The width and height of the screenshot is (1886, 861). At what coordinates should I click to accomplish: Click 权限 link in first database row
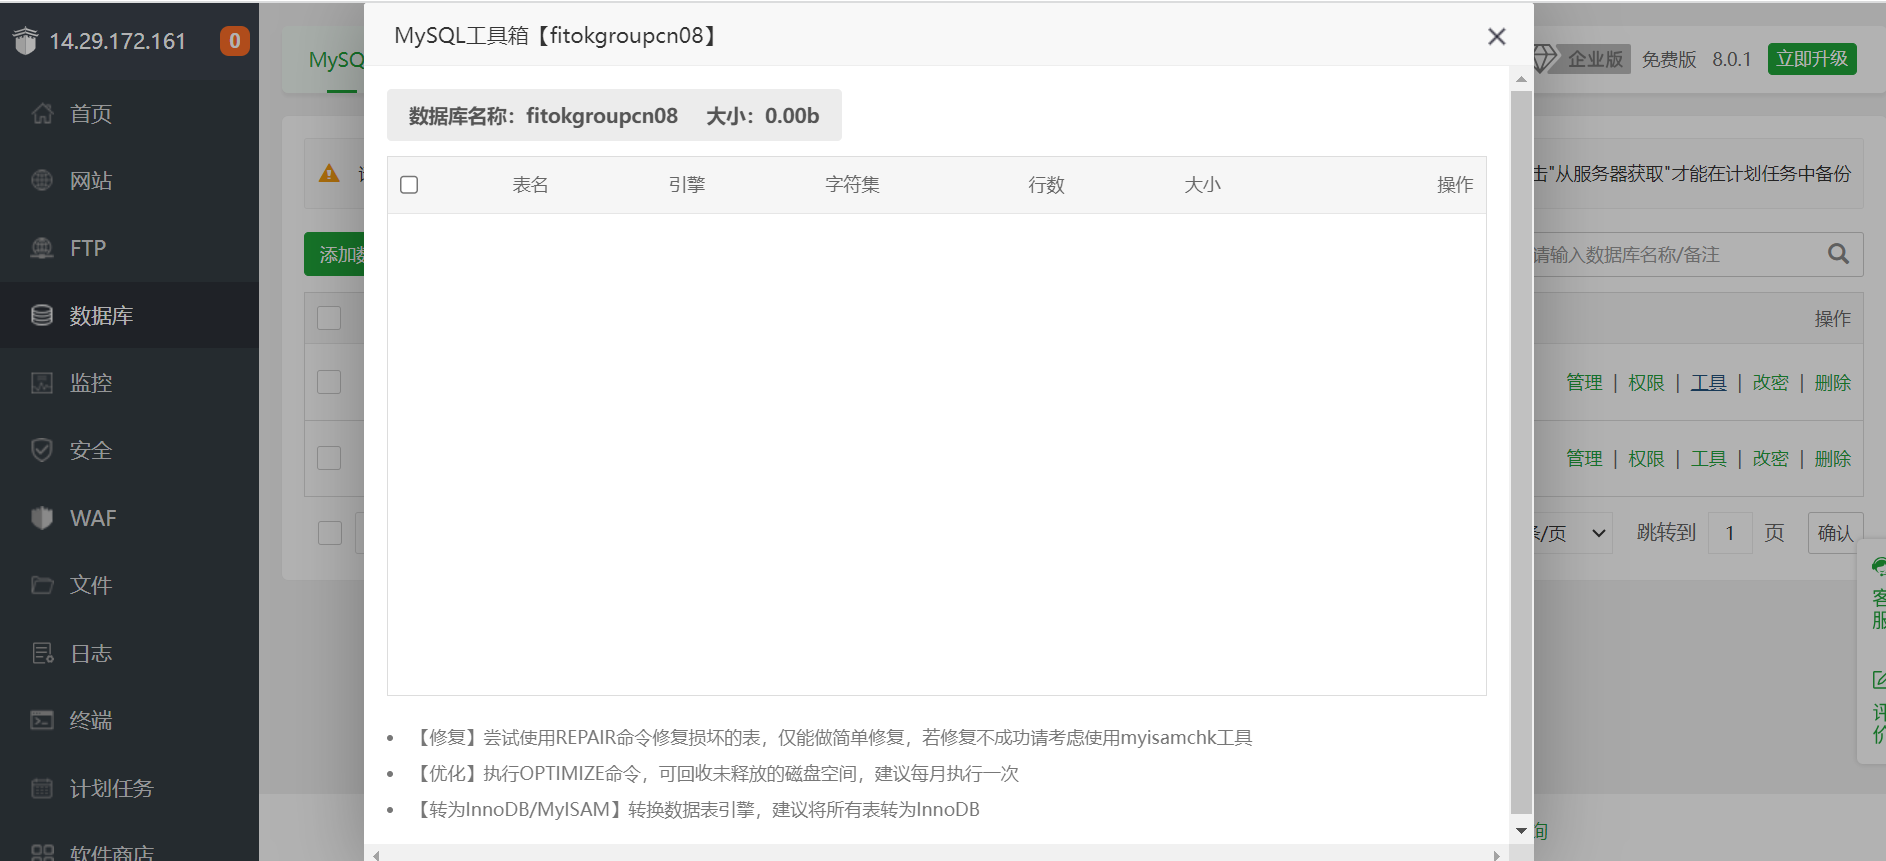click(1646, 383)
